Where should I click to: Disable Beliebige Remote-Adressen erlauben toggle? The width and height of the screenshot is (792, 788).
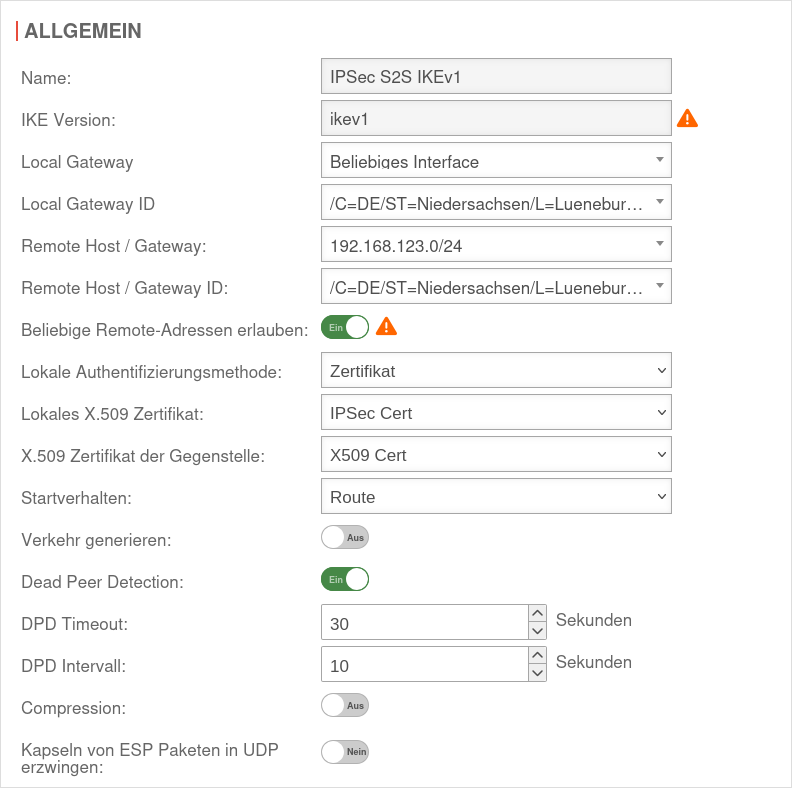(345, 327)
